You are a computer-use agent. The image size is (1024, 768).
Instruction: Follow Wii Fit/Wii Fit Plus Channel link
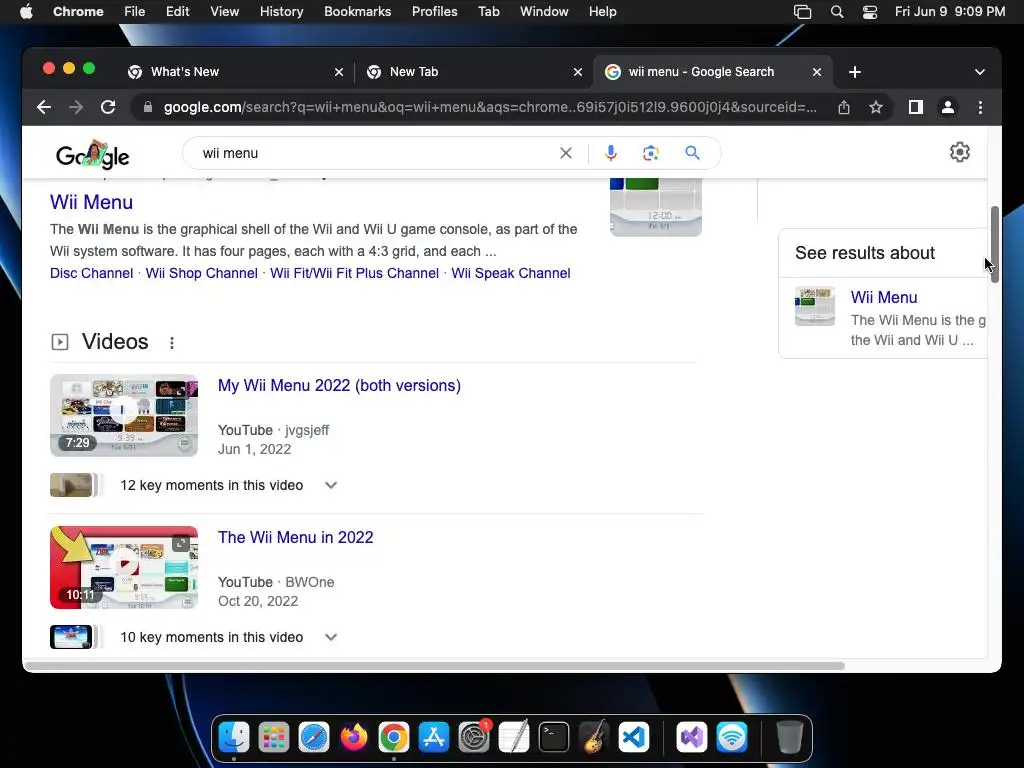(x=354, y=273)
